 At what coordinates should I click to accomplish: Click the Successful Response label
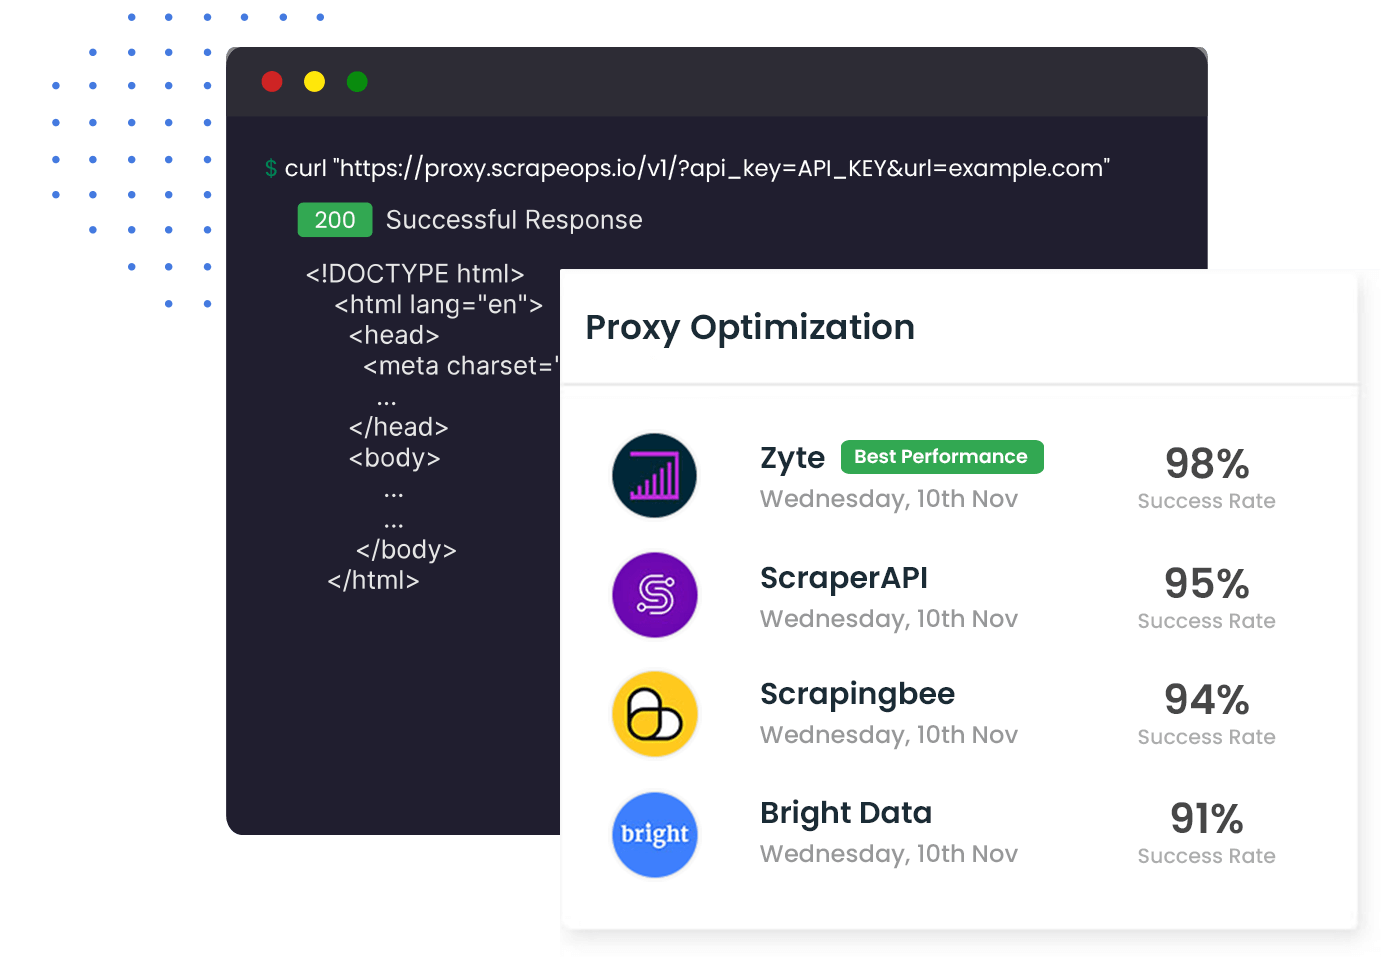coord(514,220)
